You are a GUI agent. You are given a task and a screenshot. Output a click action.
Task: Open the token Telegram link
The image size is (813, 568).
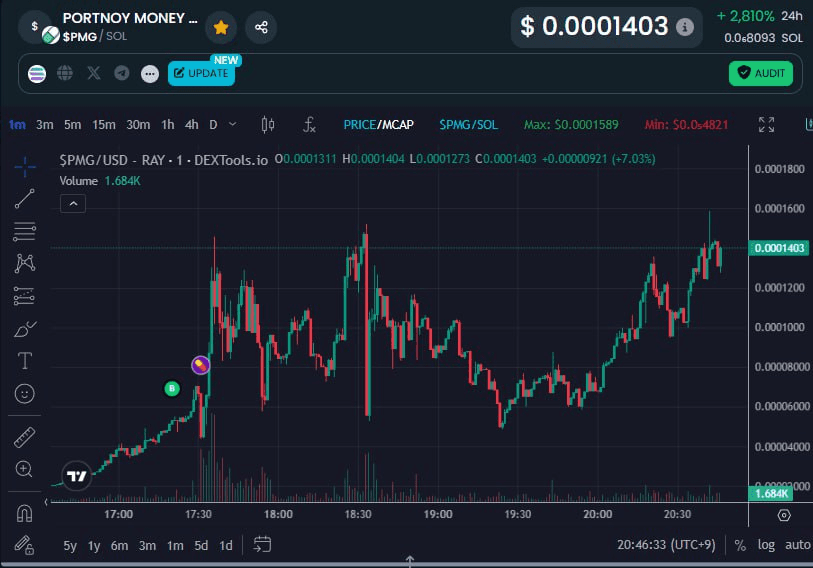point(122,73)
